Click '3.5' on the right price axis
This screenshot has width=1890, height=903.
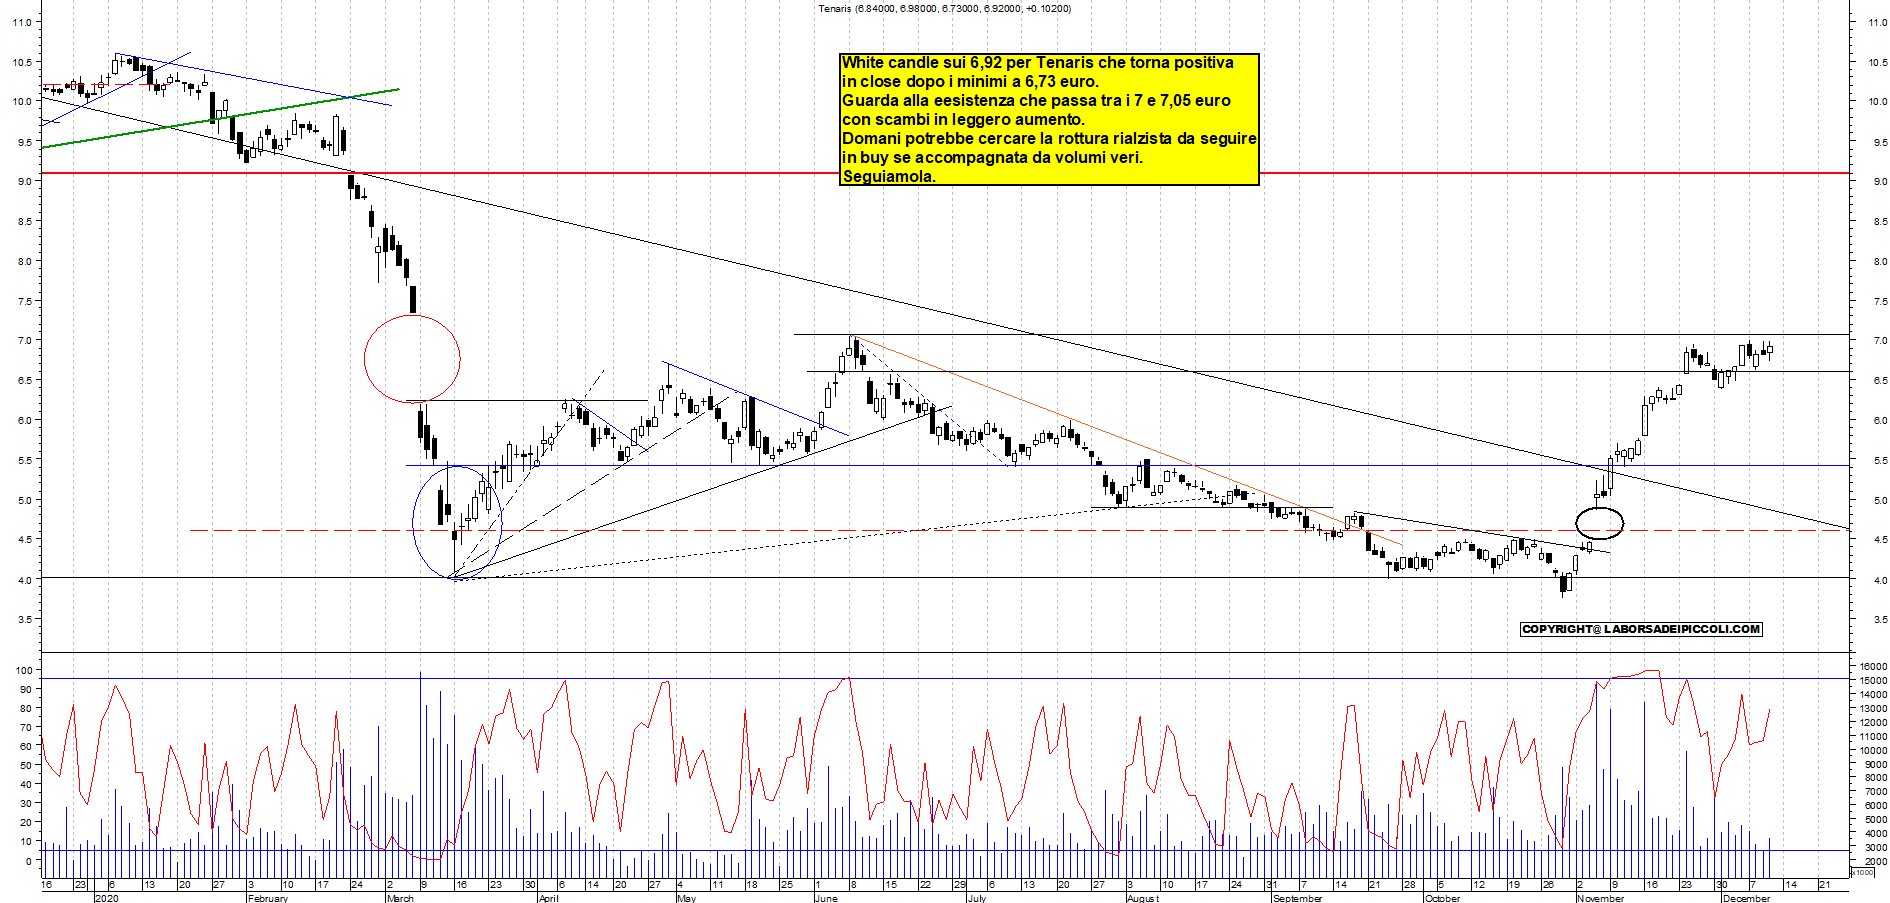(x=1880, y=620)
